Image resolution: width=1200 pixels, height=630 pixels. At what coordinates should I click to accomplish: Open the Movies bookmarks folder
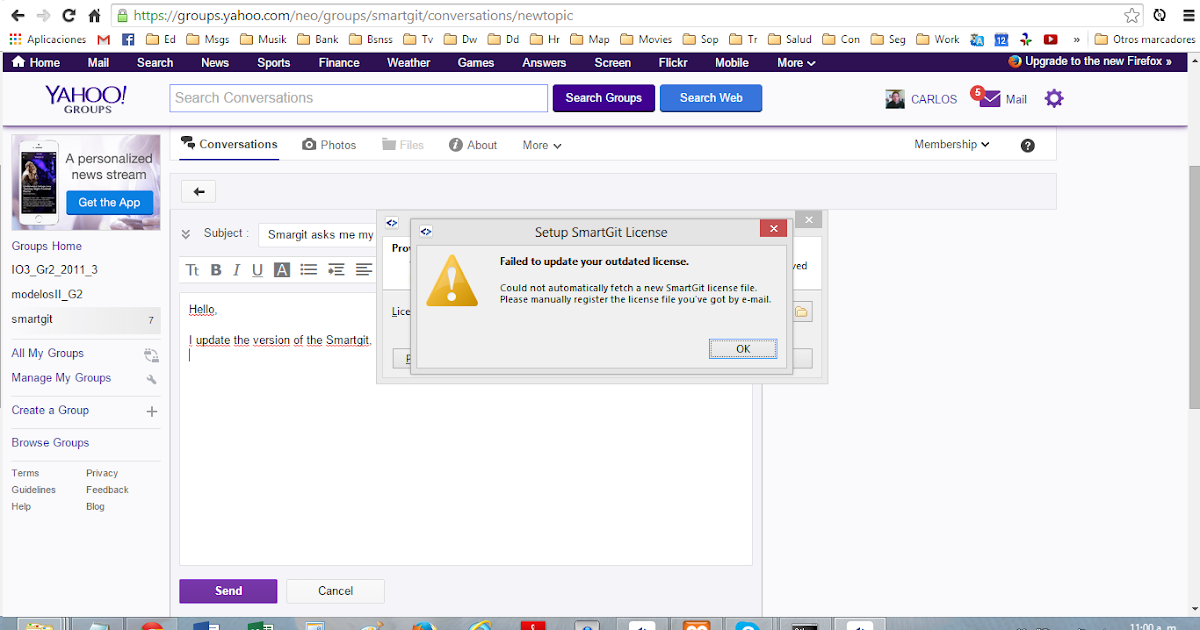(x=646, y=39)
